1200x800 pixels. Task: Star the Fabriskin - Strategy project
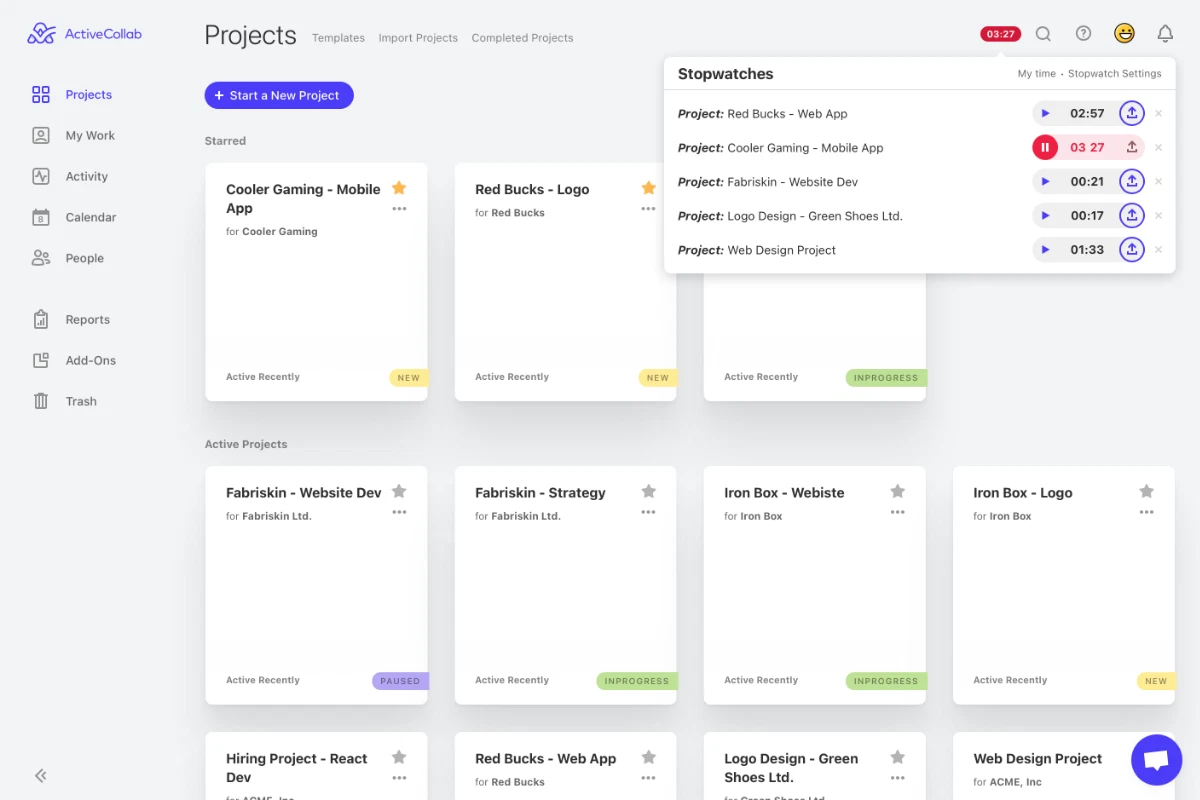648,491
